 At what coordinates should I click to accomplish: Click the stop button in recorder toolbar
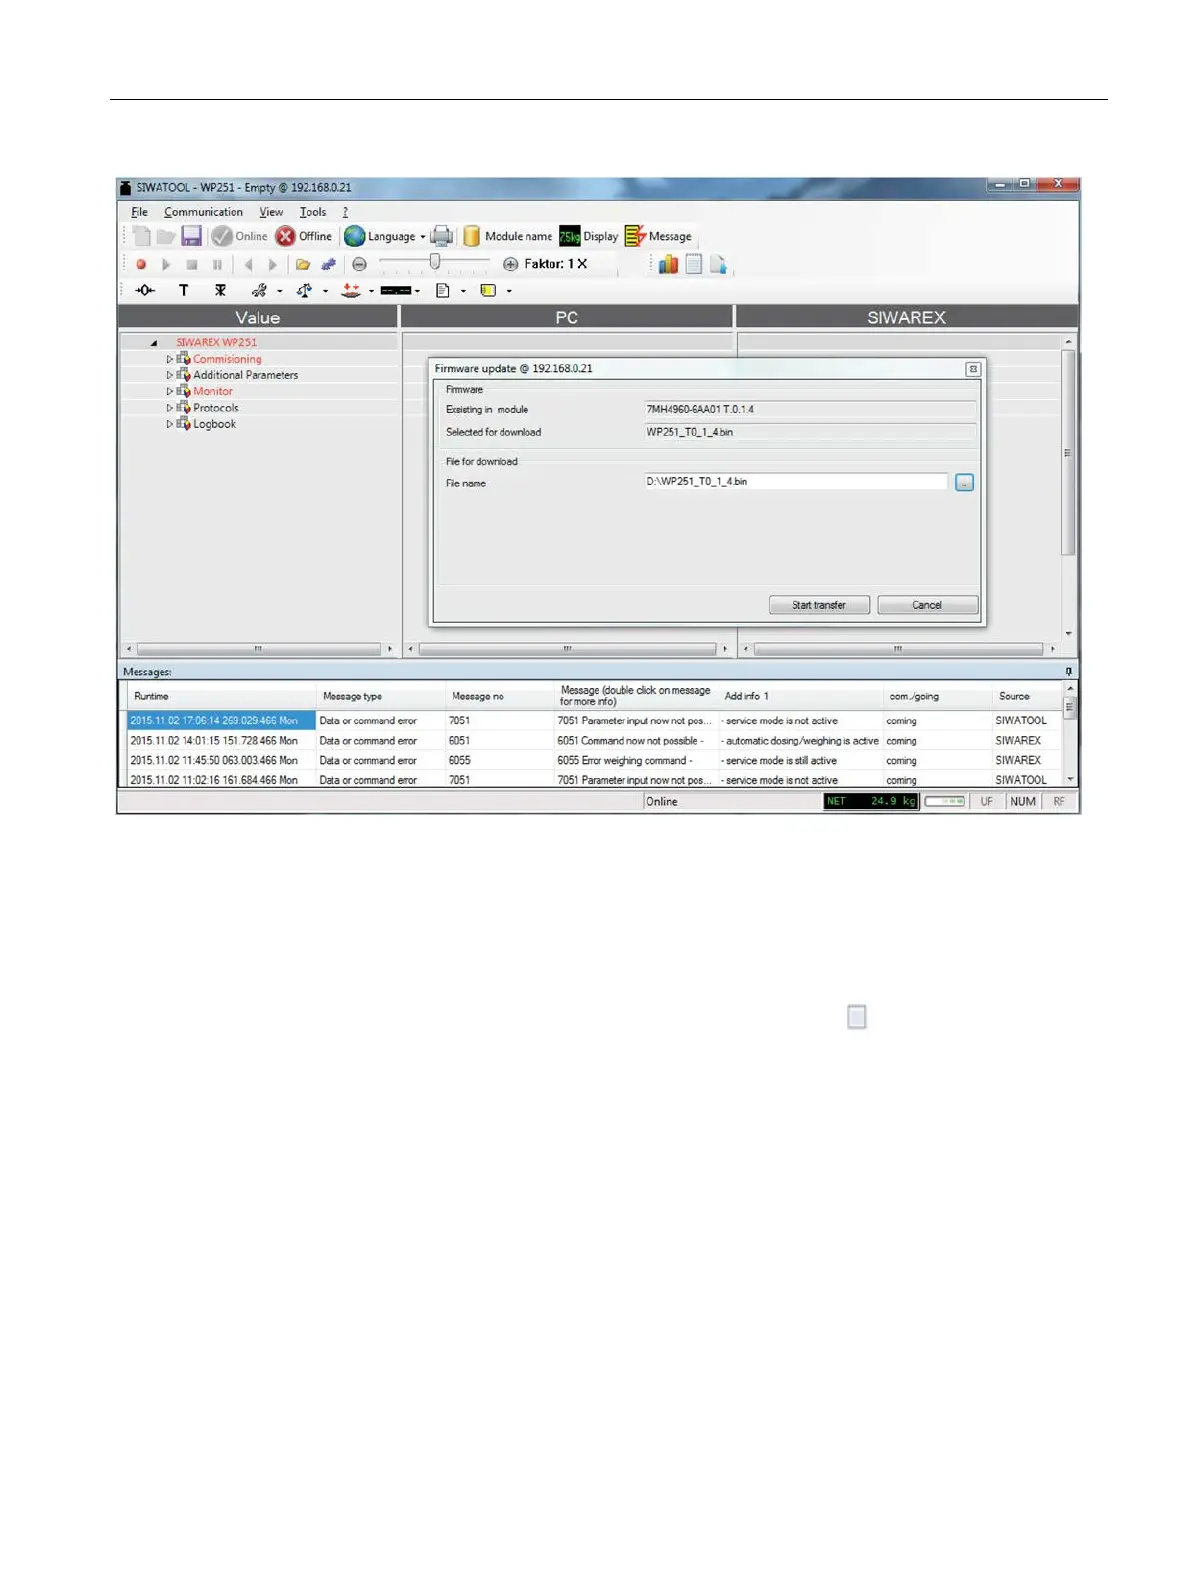coord(191,264)
